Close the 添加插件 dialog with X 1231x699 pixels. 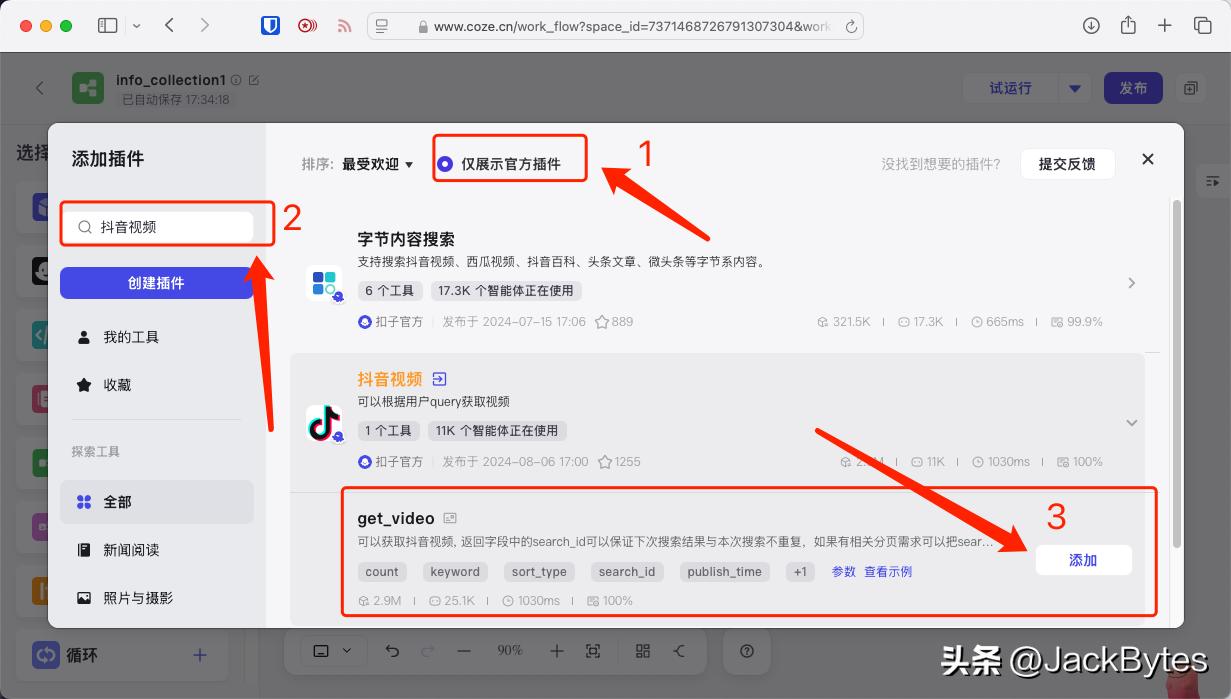(1148, 159)
